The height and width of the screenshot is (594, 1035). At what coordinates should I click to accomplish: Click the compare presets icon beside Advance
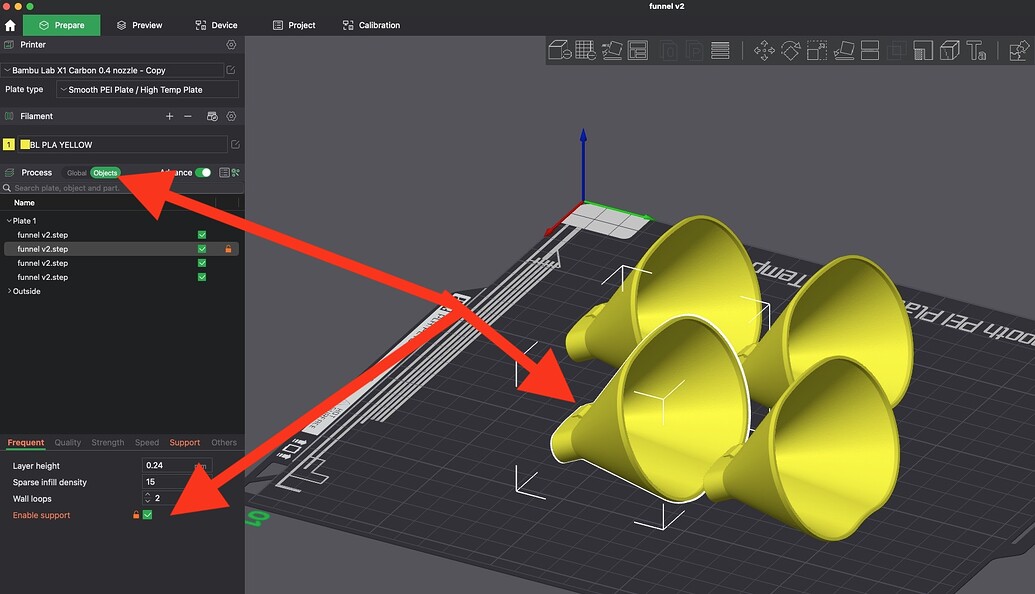pyautogui.click(x=236, y=173)
